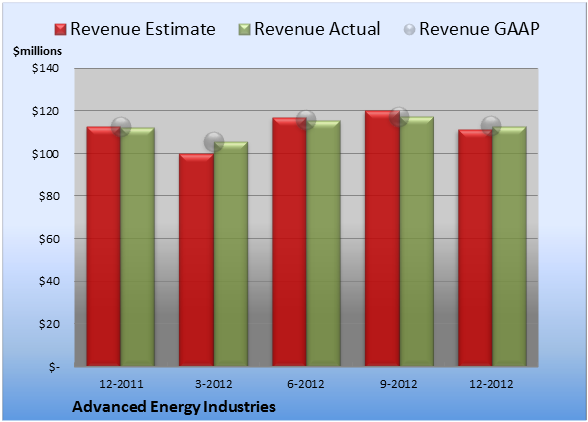Viewport: 588px width, 422px height.
Task: Select the 'Revenue Actual' legend label
Action: coord(317,29)
